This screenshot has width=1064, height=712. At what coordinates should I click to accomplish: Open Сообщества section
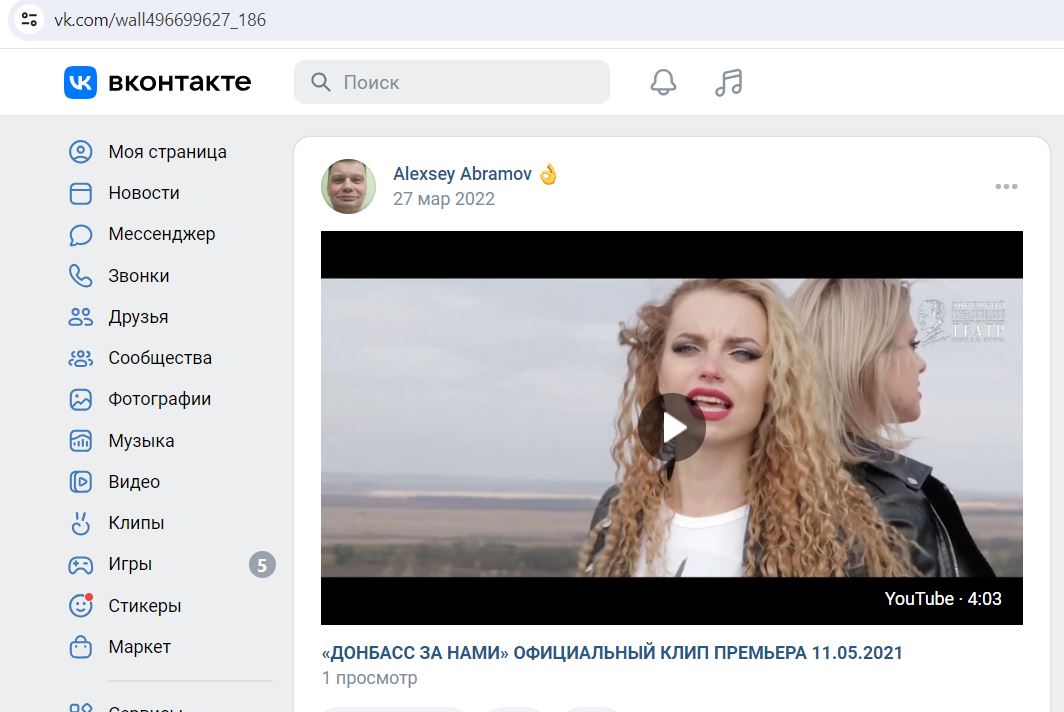[160, 358]
